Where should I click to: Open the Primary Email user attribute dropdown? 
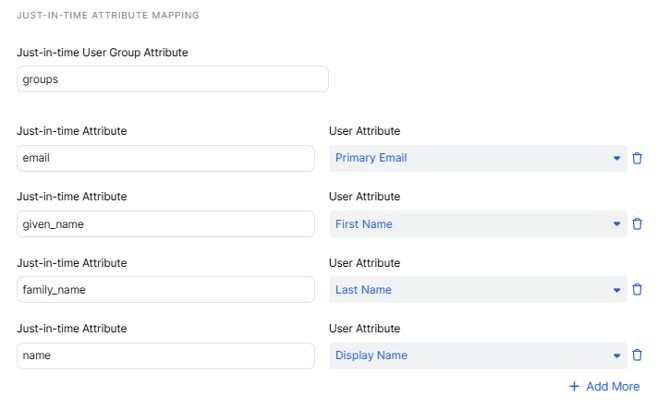[x=478, y=158]
